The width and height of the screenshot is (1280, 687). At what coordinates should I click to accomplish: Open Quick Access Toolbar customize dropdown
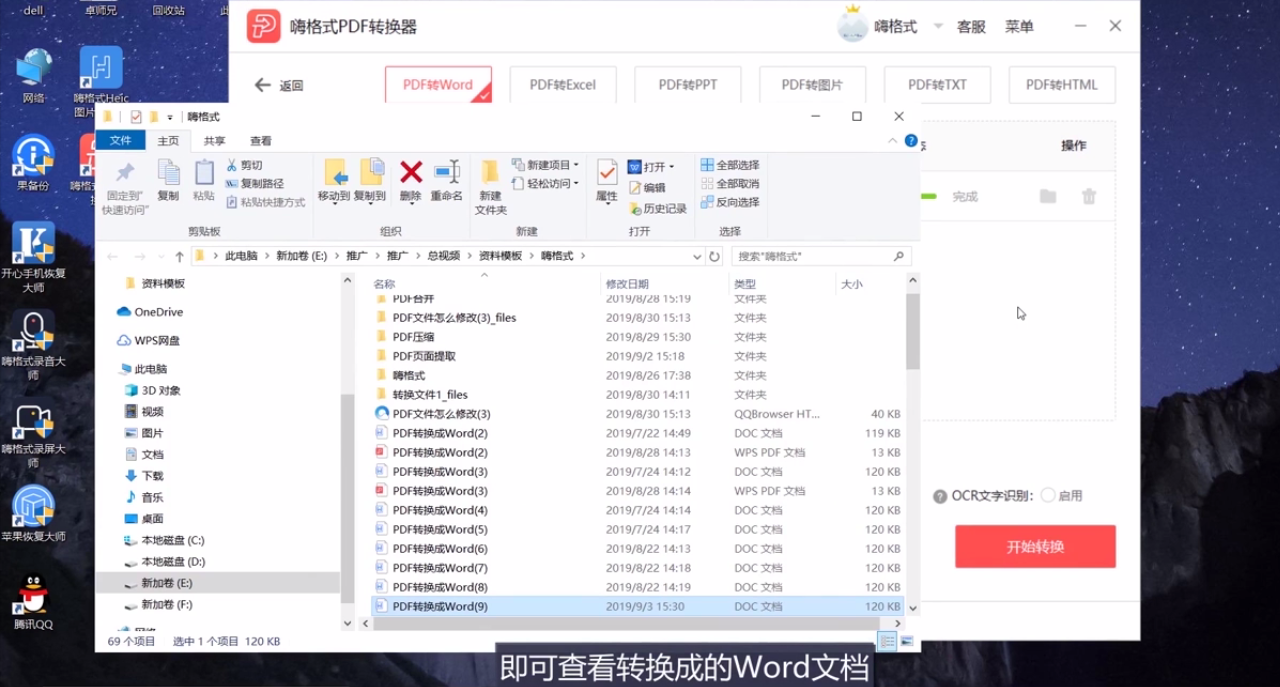170,118
